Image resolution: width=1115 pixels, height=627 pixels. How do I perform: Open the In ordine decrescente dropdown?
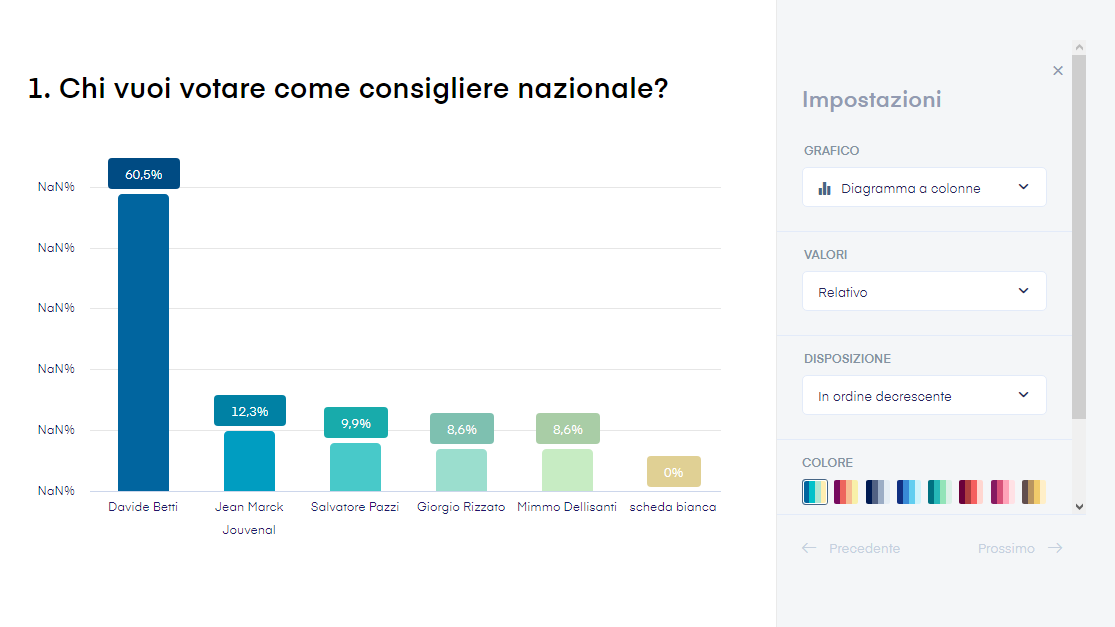click(924, 395)
